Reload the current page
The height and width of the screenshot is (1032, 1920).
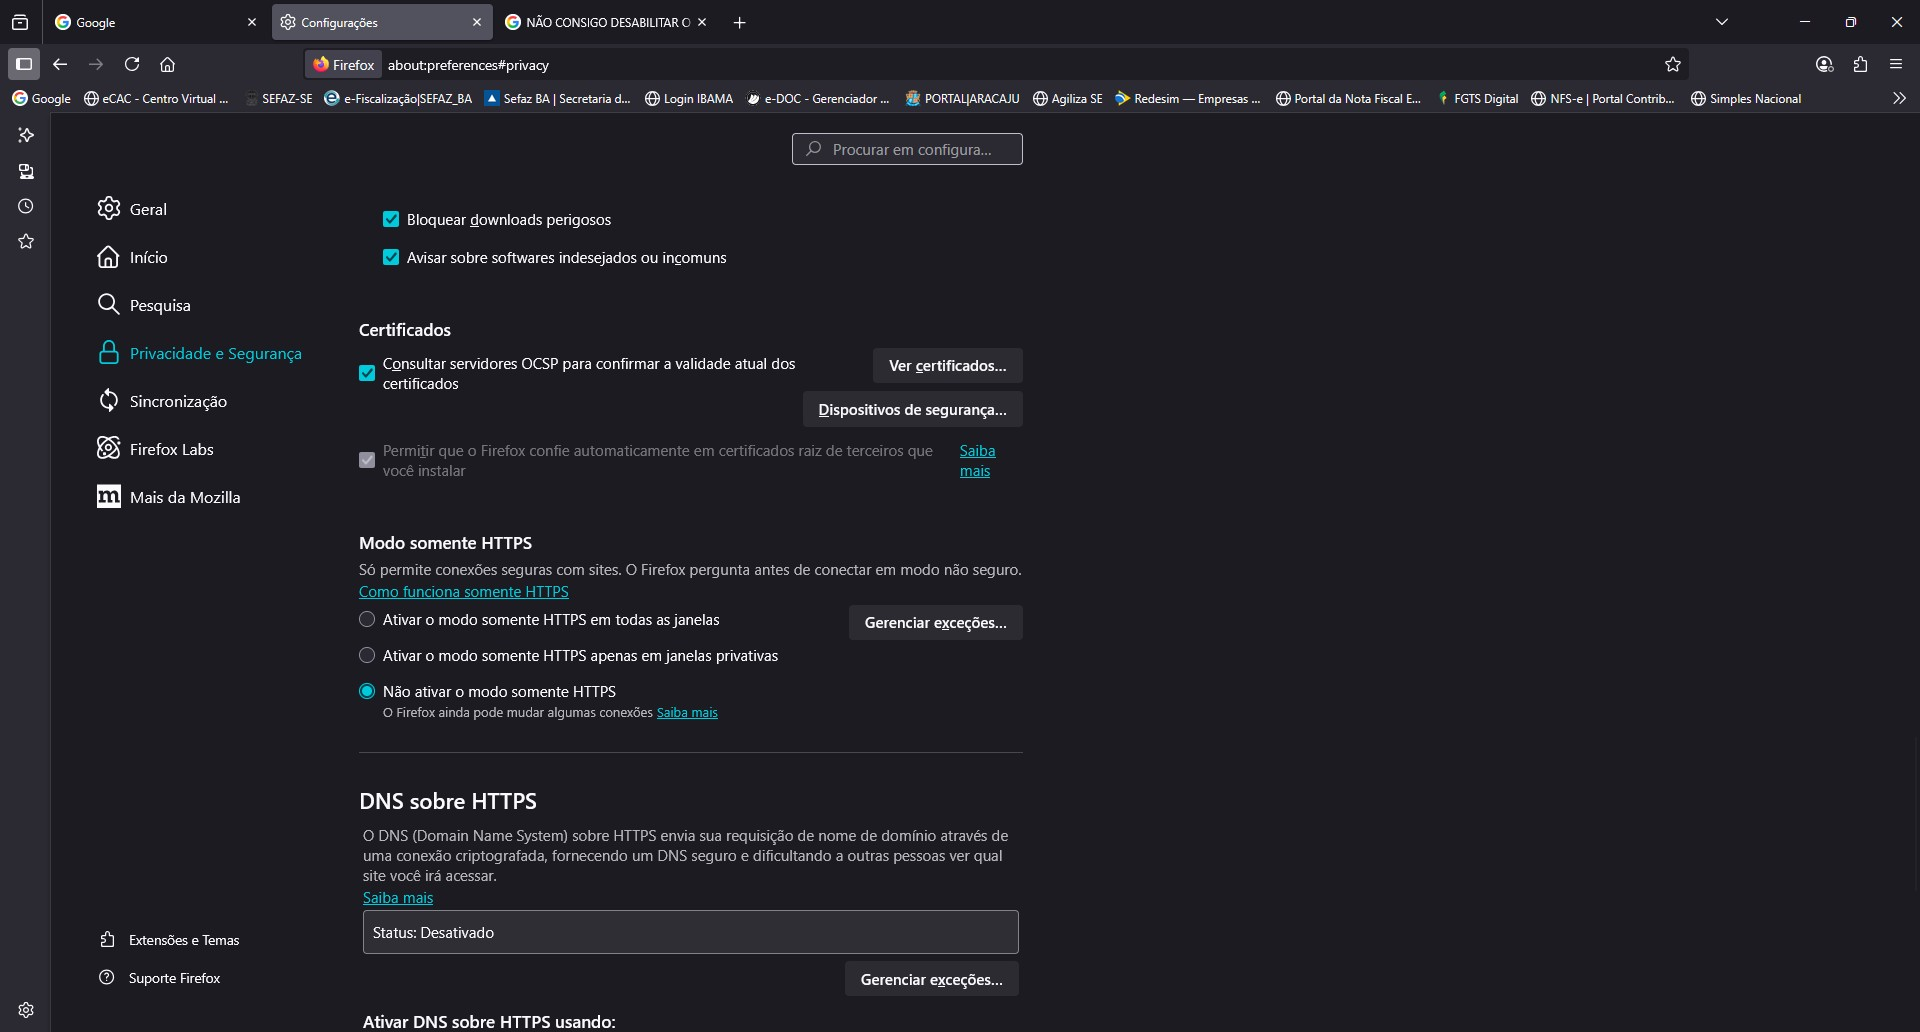(x=132, y=64)
